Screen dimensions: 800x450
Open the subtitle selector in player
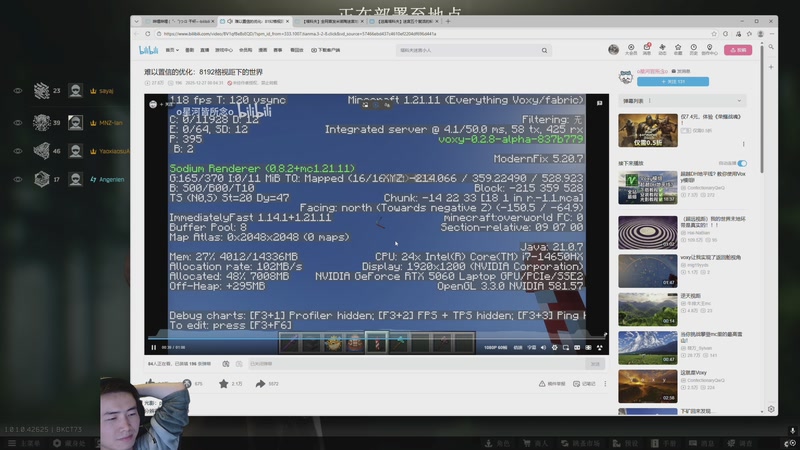point(531,347)
